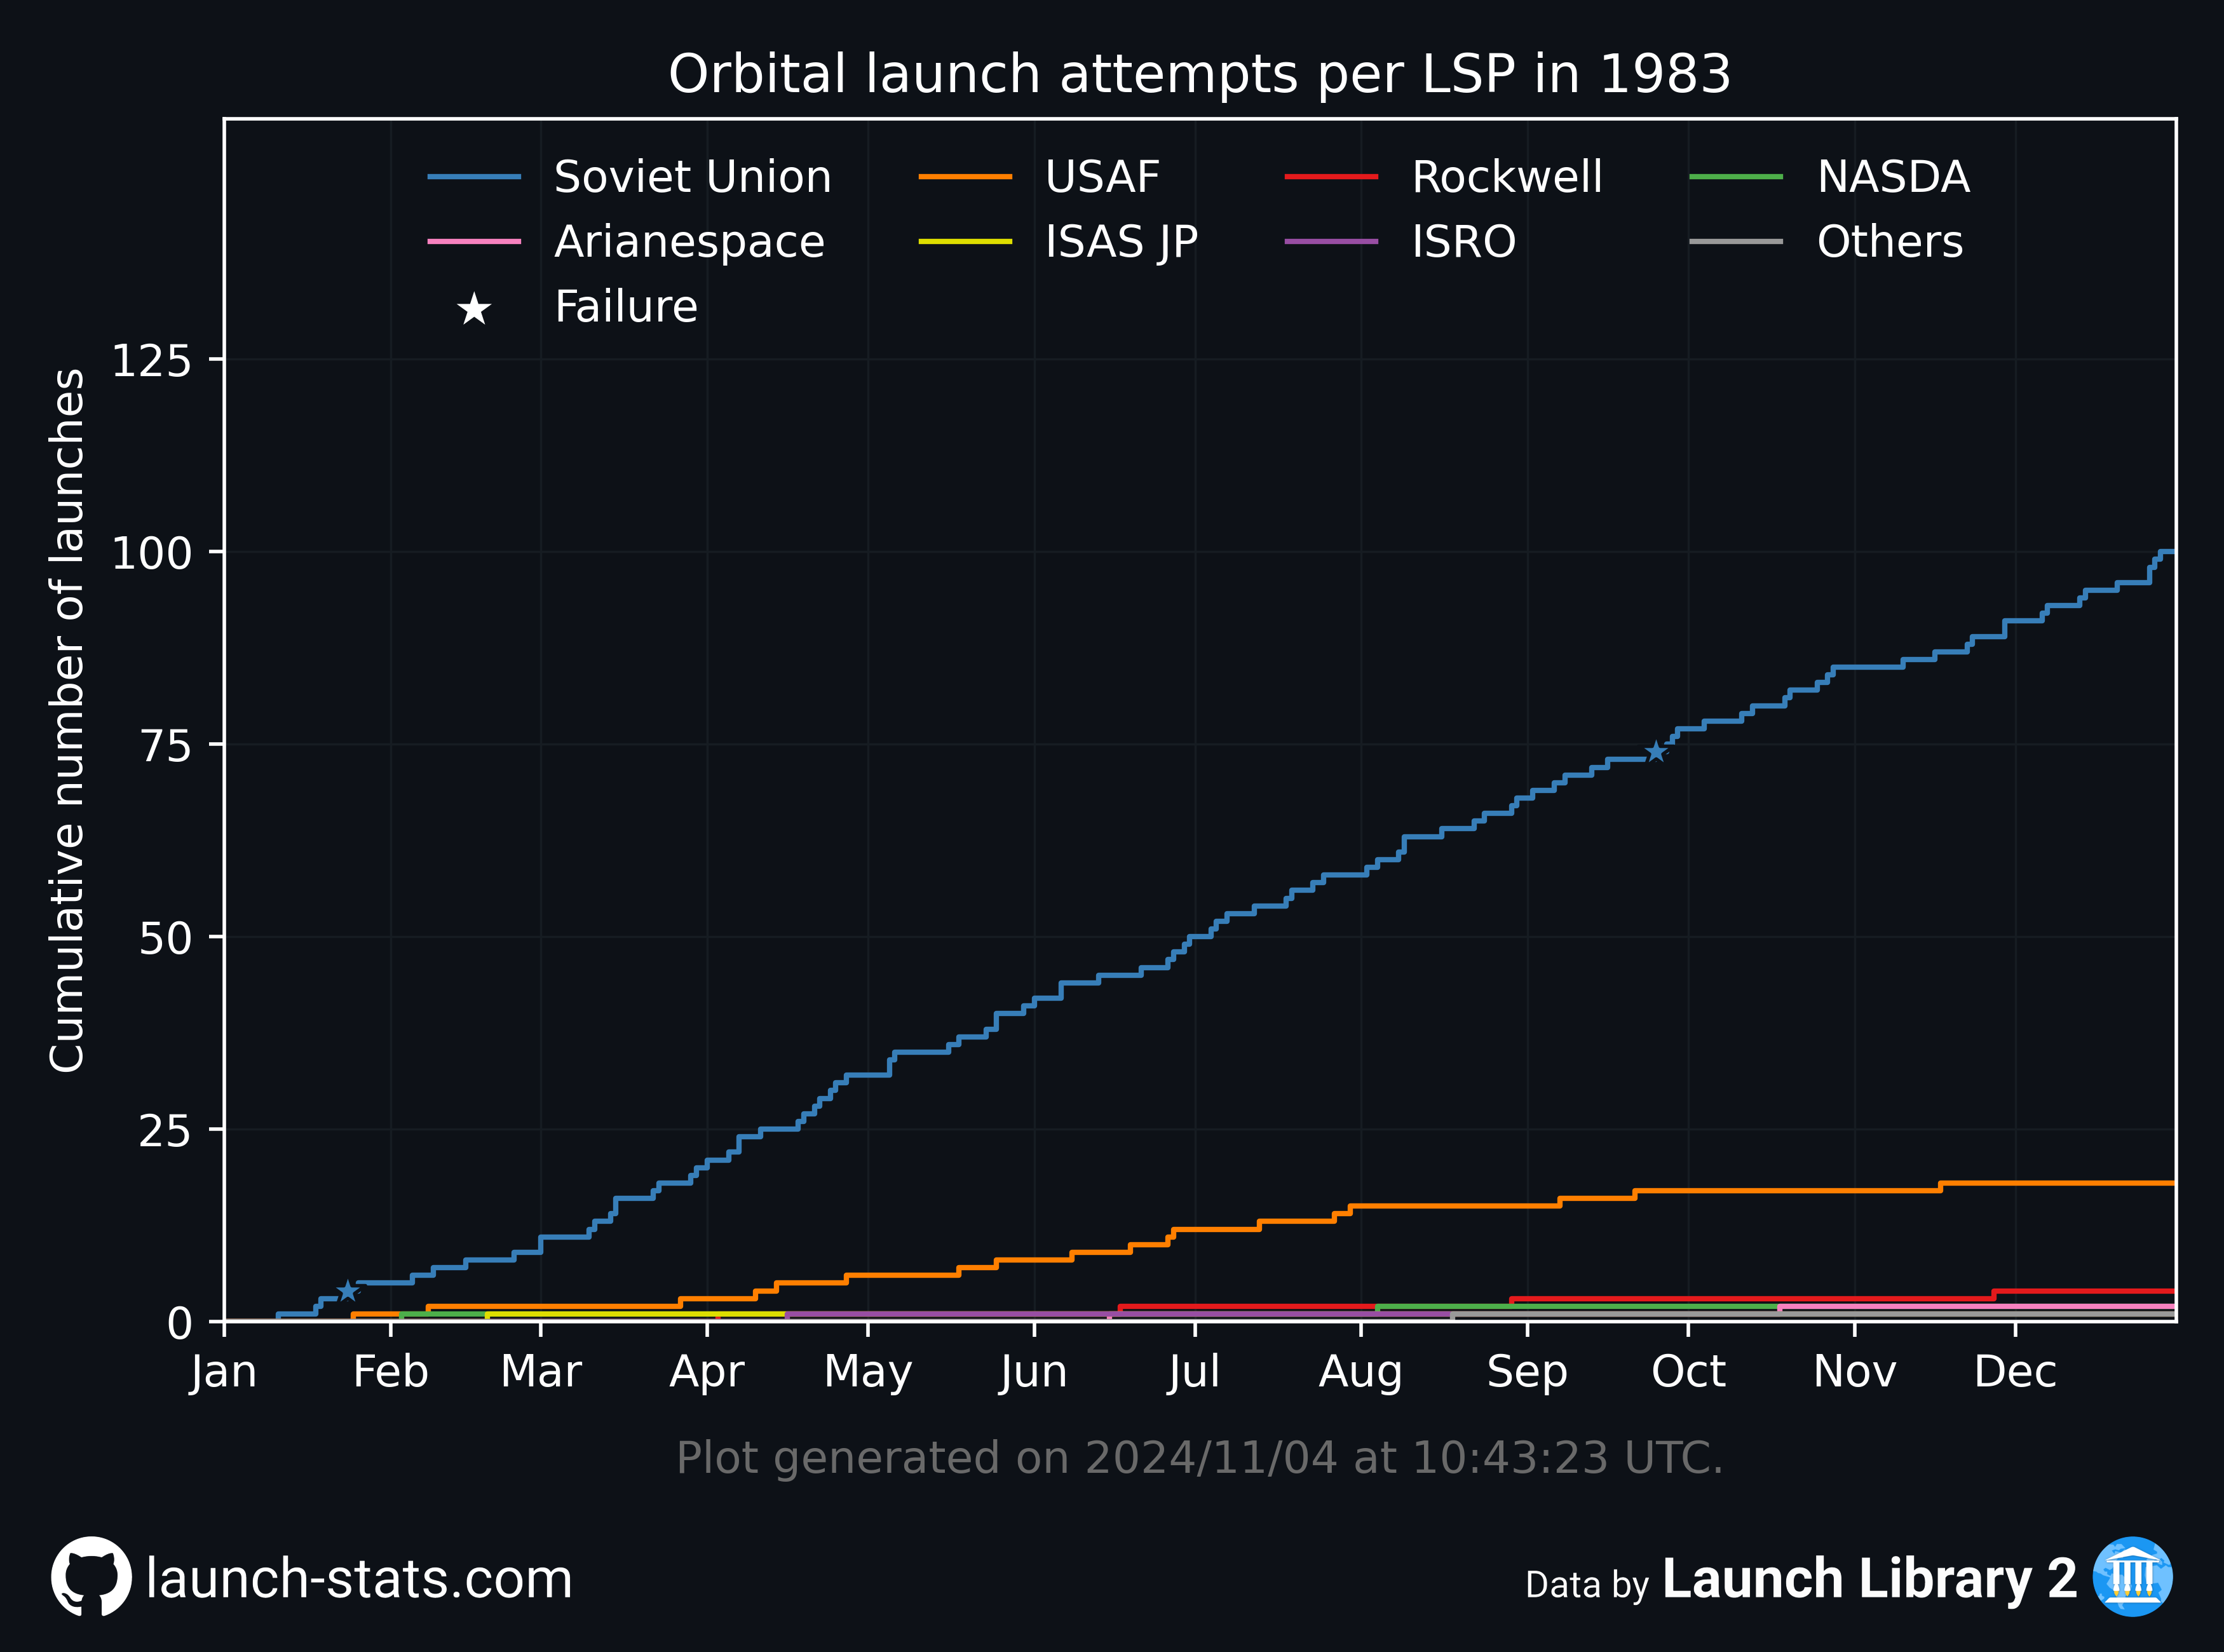The height and width of the screenshot is (1652, 2224).
Task: Click the NASDA legend label
Action: coord(1893,177)
